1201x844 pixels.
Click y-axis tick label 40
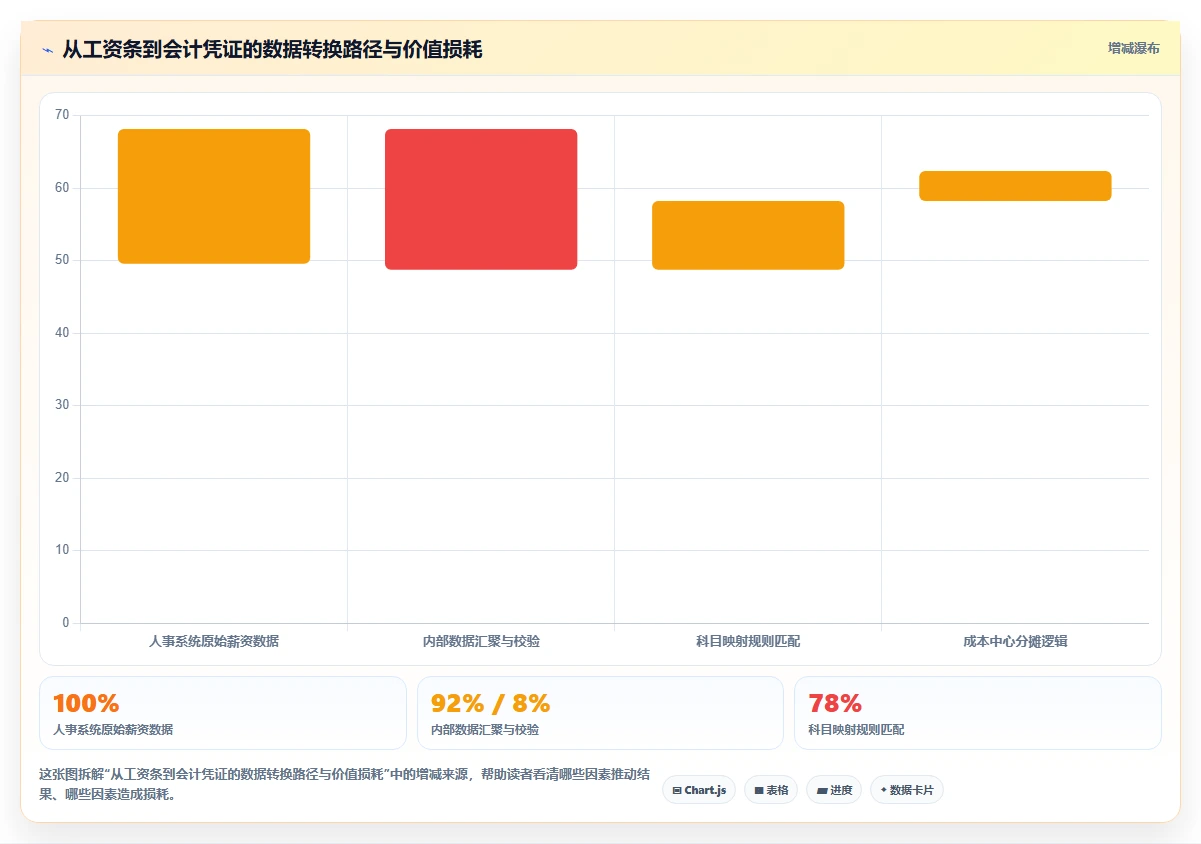tap(62, 333)
